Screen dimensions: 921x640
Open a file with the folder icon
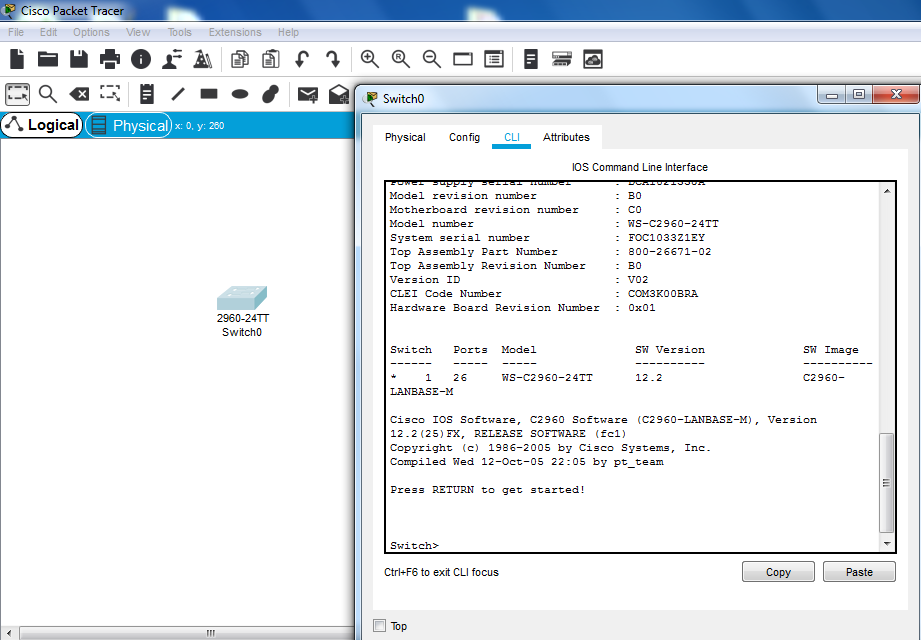(x=47, y=59)
